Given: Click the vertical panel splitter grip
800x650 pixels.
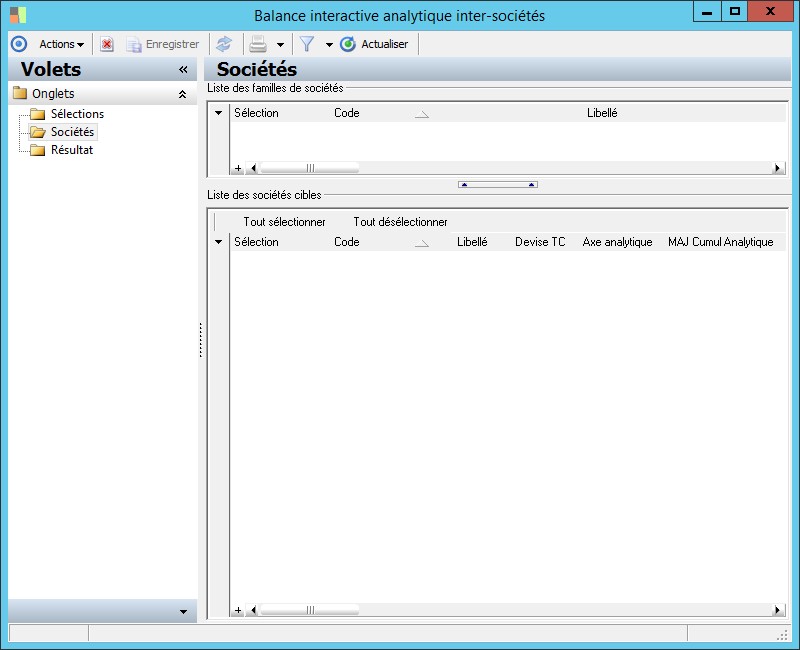Looking at the screenshot, I should (201, 340).
